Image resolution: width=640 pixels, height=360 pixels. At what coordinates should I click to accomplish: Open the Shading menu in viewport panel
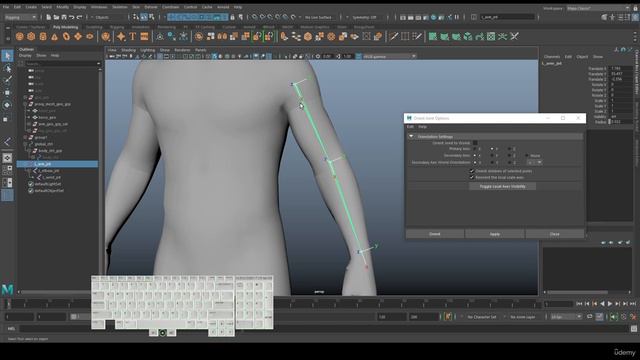click(129, 50)
